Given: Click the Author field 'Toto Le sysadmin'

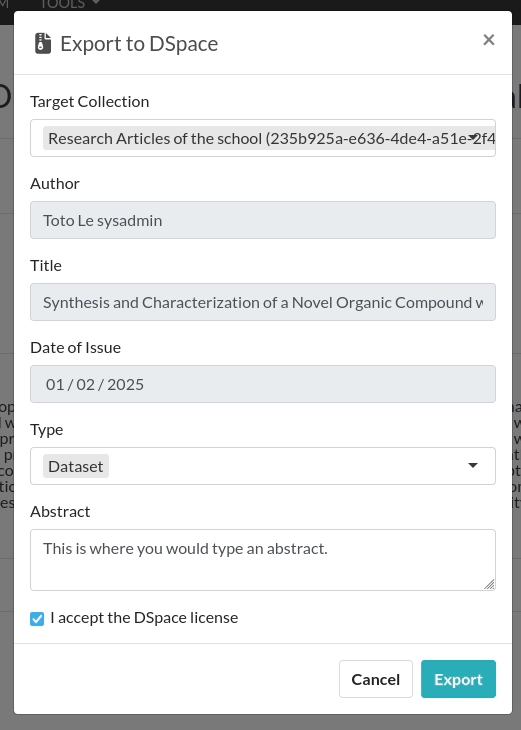Looking at the screenshot, I should (263, 220).
